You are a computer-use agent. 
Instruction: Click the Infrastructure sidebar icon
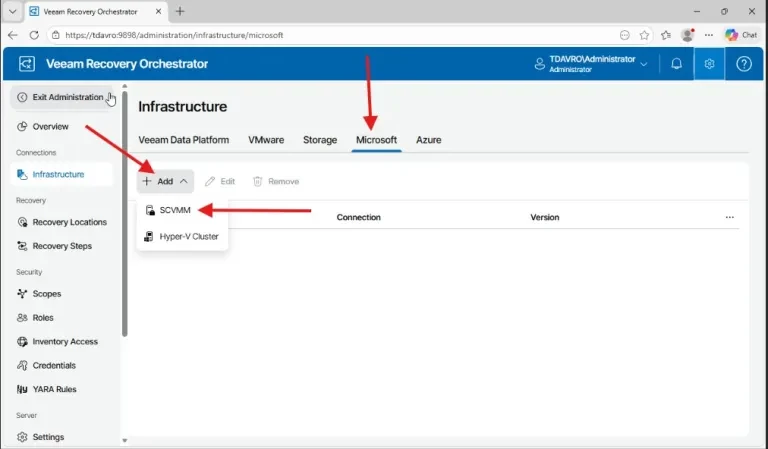[x=22, y=174]
